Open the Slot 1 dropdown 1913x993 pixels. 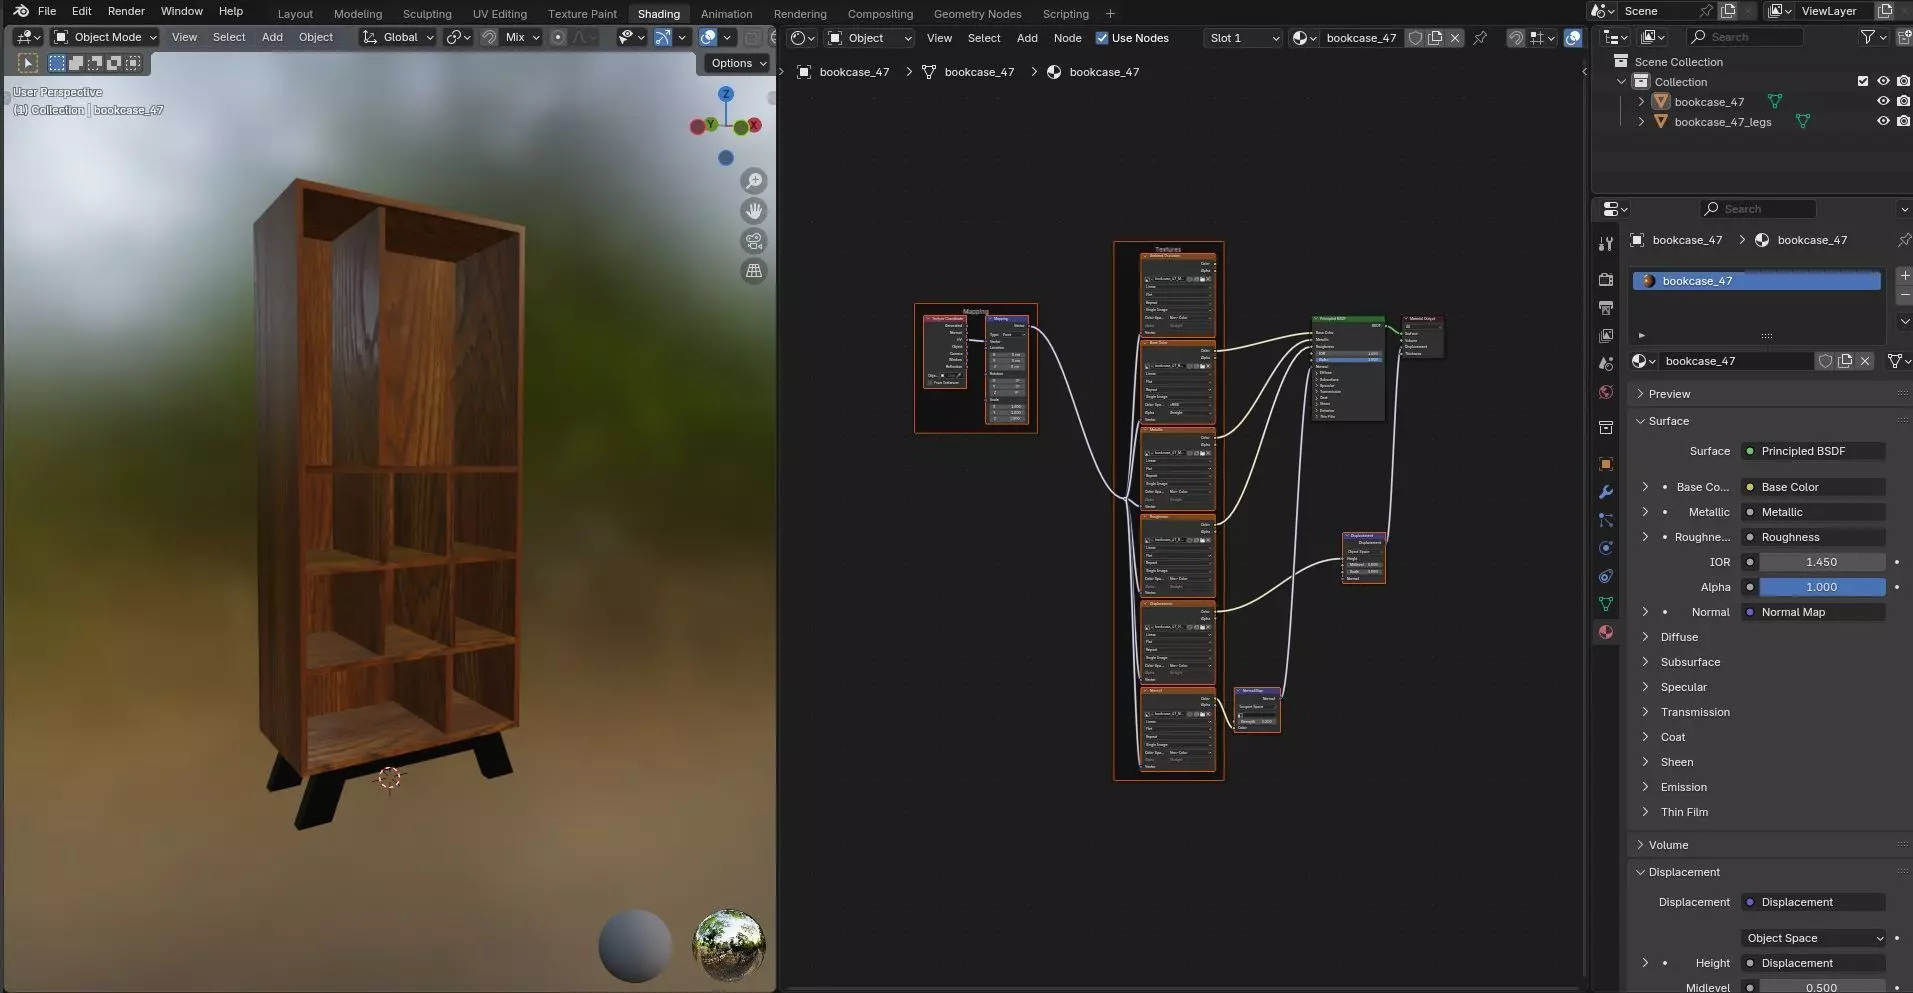coord(1243,38)
